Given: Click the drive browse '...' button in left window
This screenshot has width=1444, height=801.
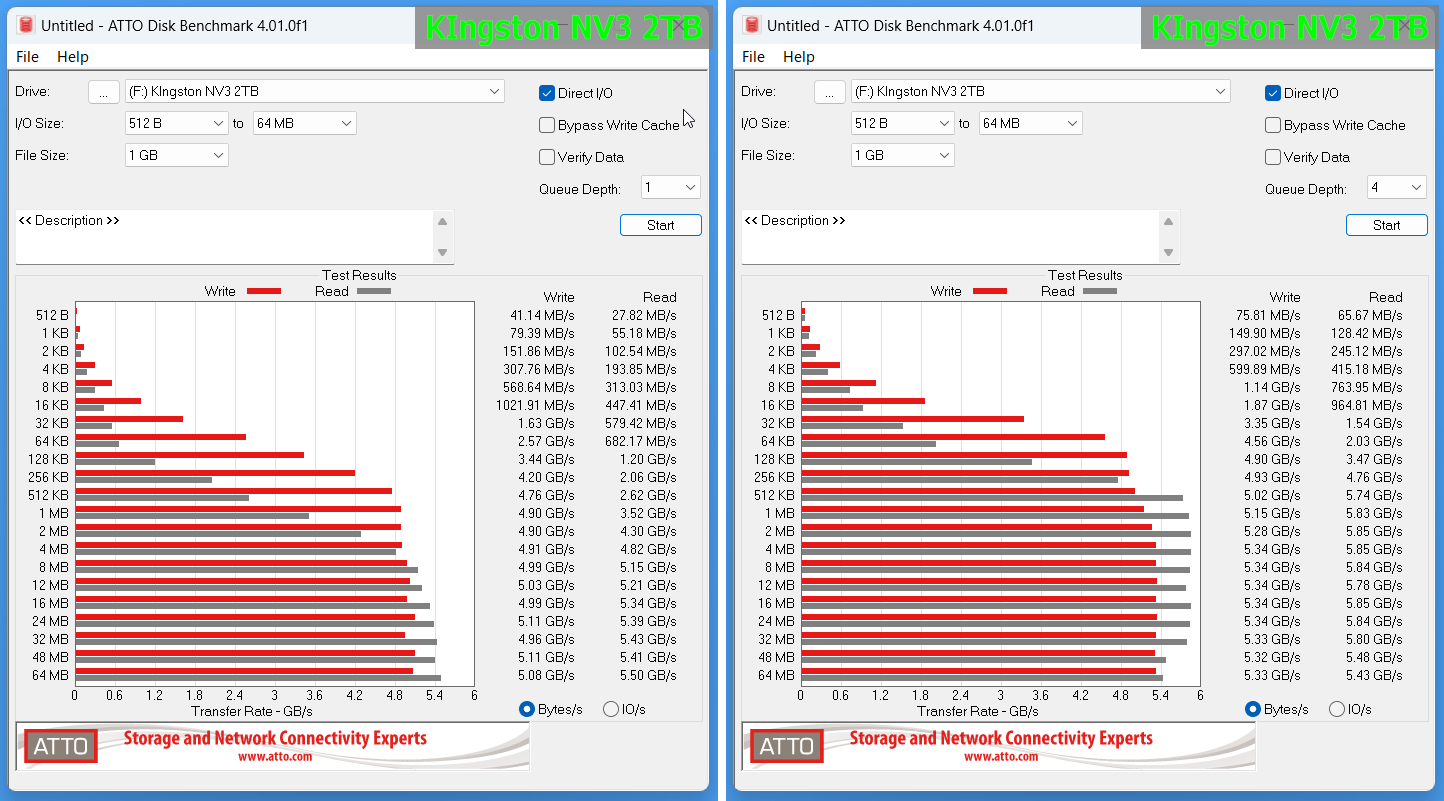Looking at the screenshot, I should [x=103, y=92].
